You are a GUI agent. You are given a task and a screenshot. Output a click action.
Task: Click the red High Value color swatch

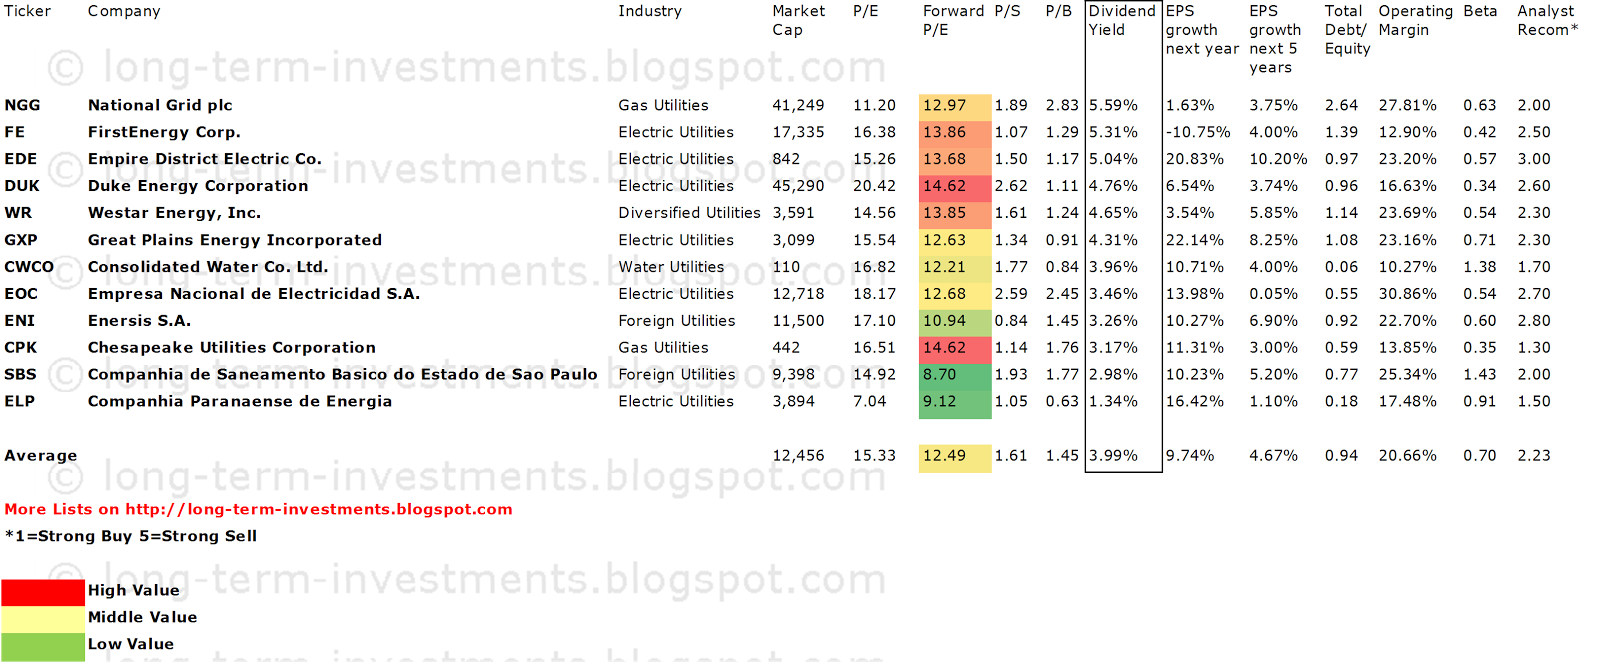click(43, 592)
